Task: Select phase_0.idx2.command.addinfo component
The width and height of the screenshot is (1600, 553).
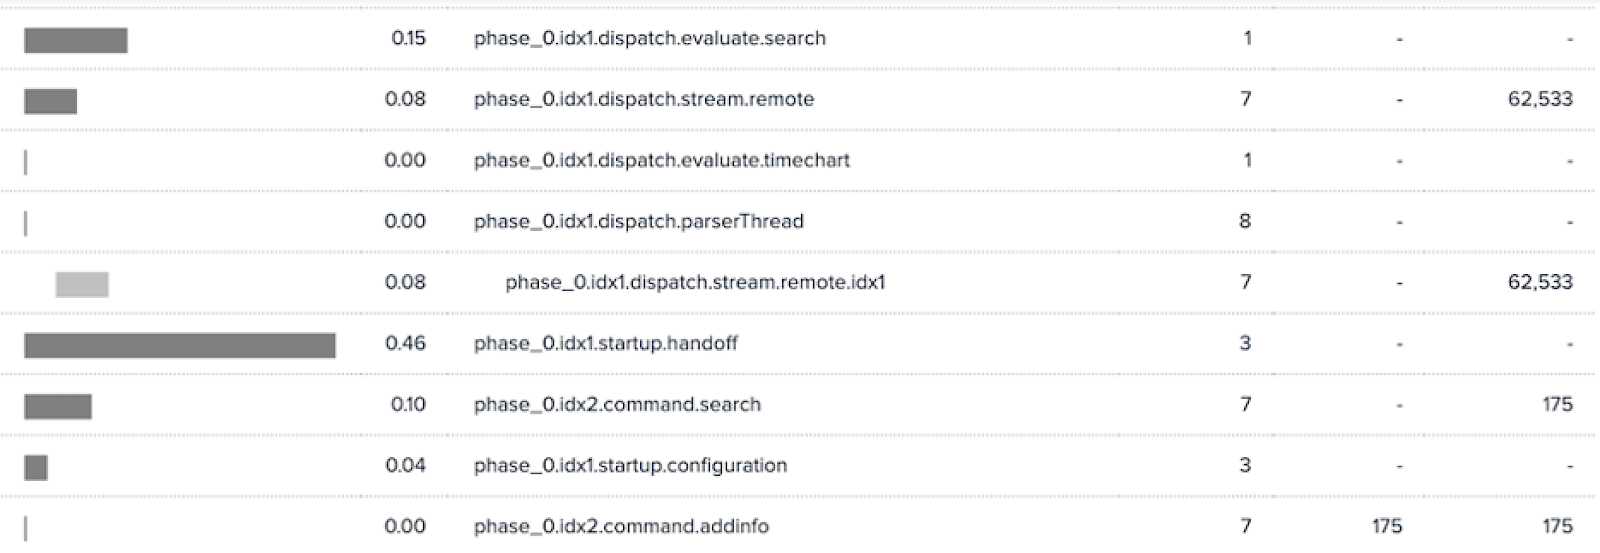Action: 621,526
